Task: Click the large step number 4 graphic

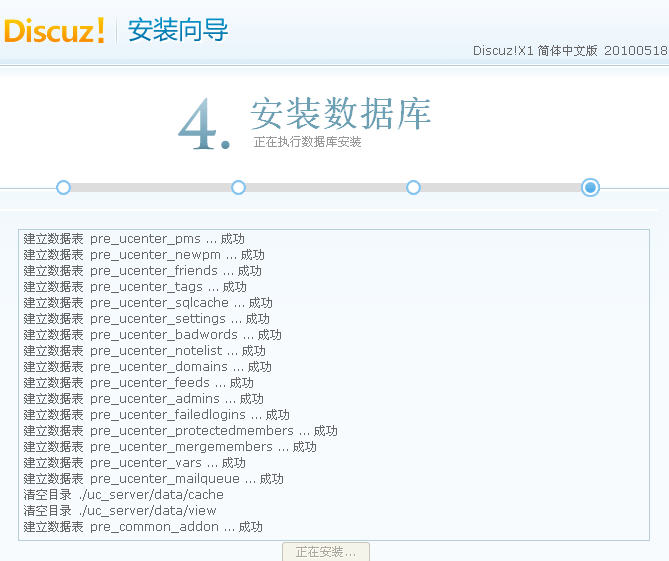Action: tap(203, 127)
